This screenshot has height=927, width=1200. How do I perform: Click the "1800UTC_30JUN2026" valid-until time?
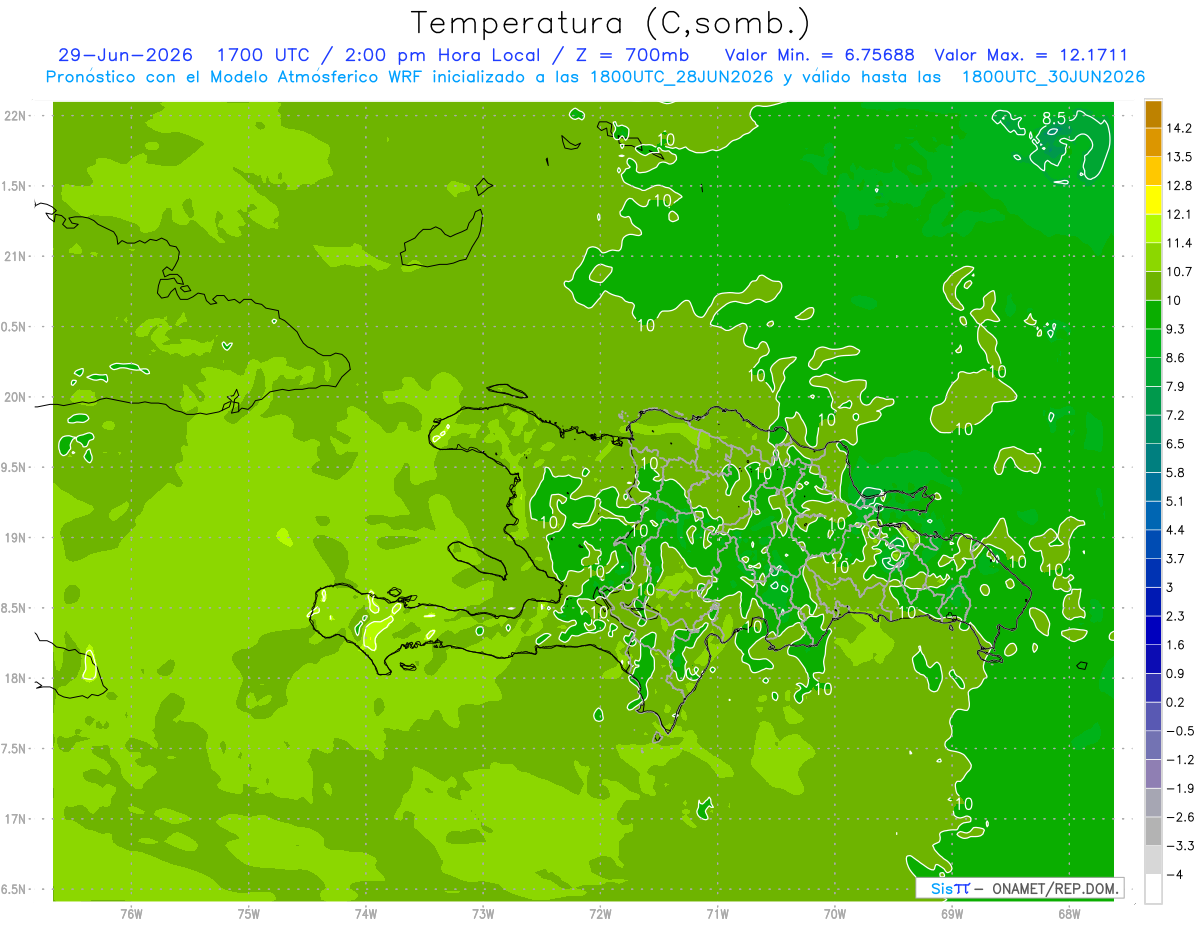pyautogui.click(x=1053, y=77)
